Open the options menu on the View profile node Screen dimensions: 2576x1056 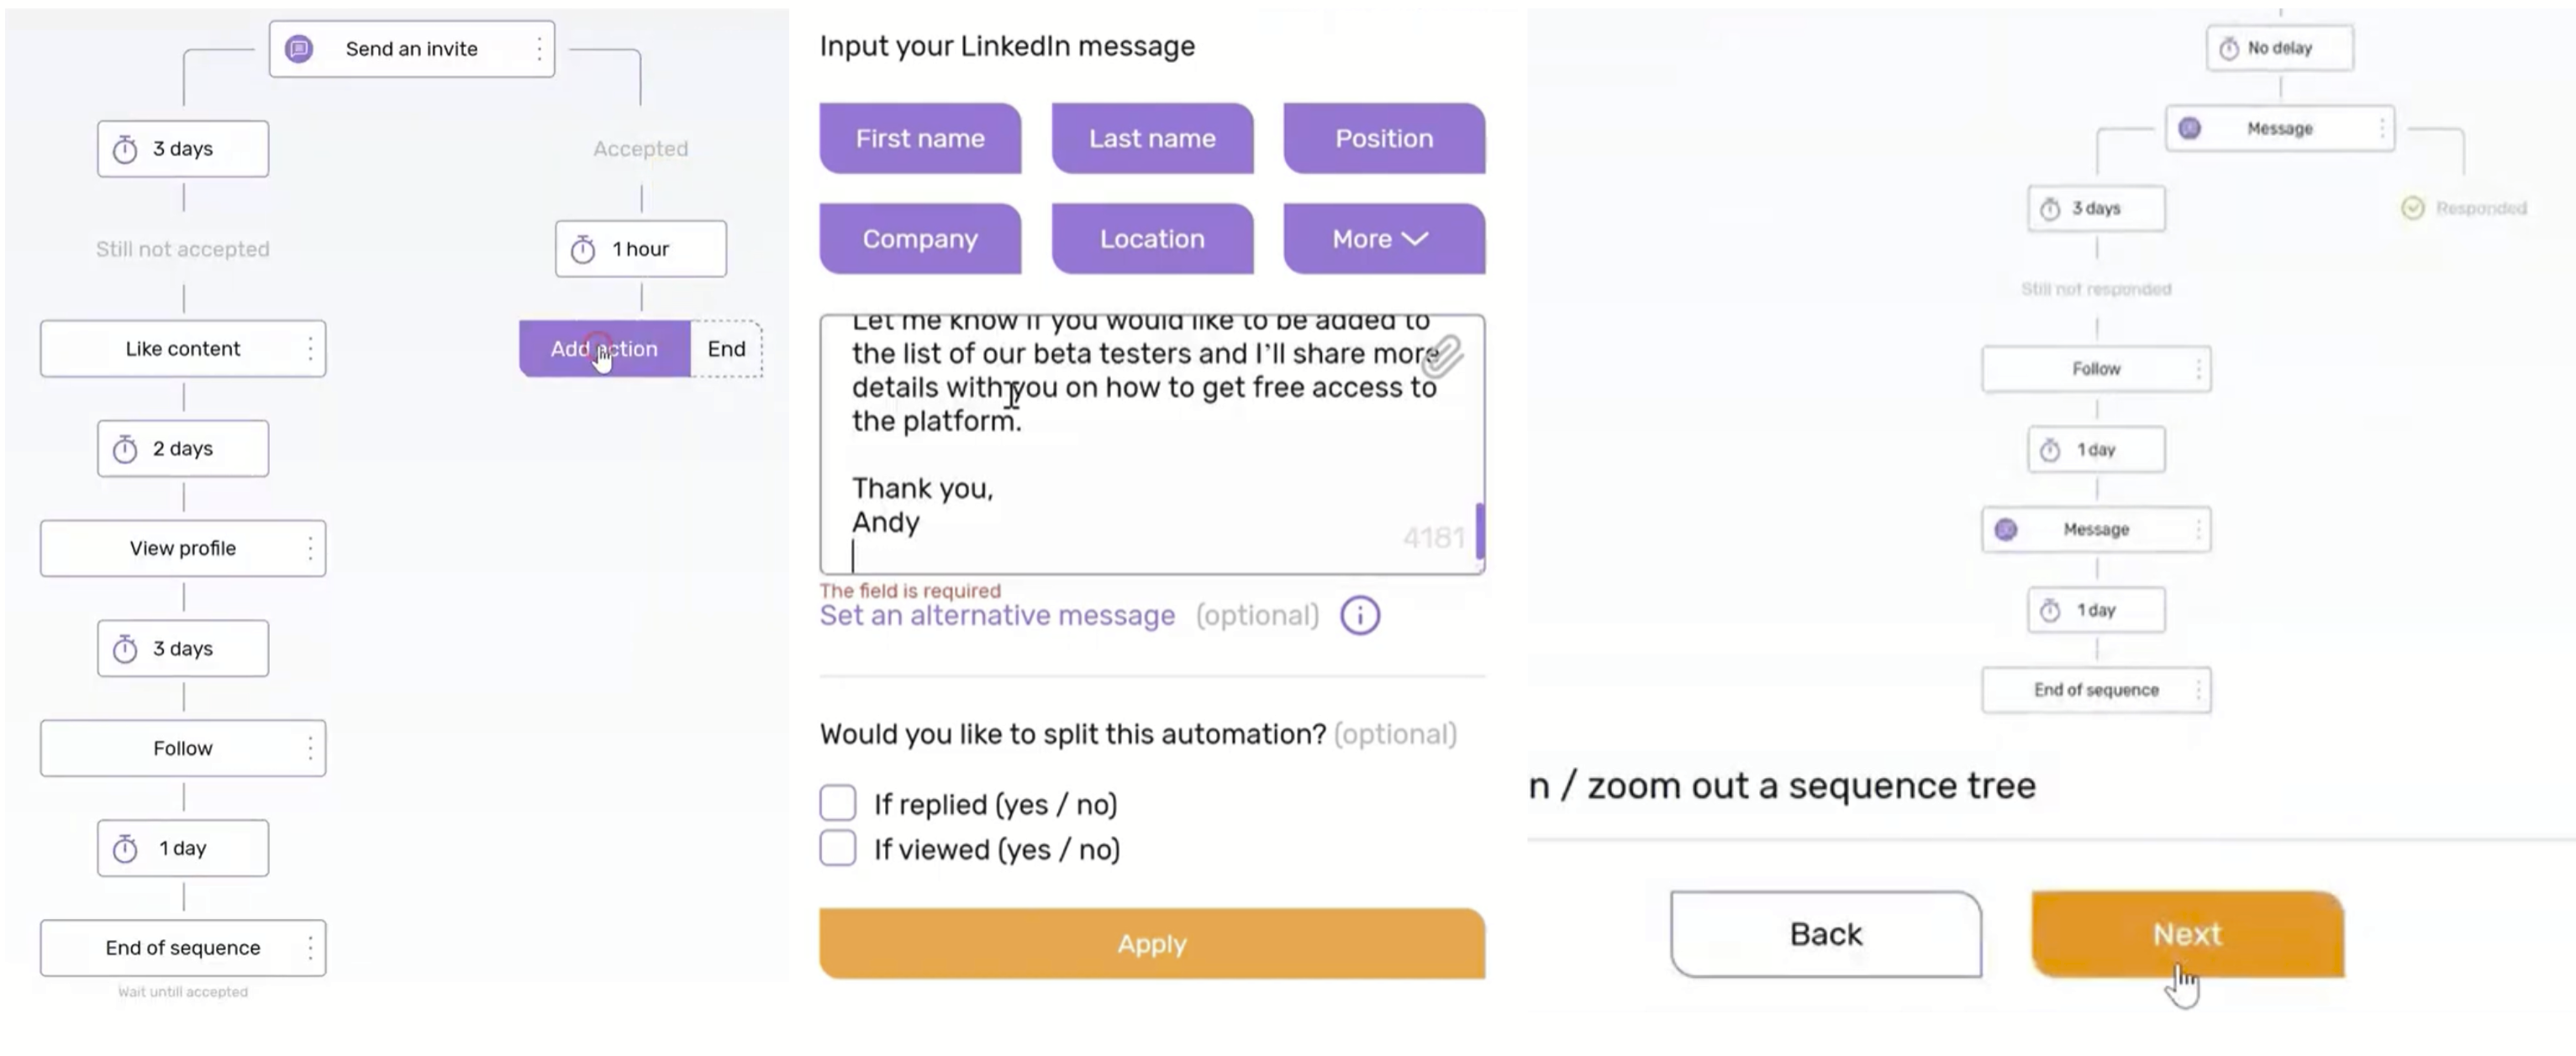tap(313, 548)
